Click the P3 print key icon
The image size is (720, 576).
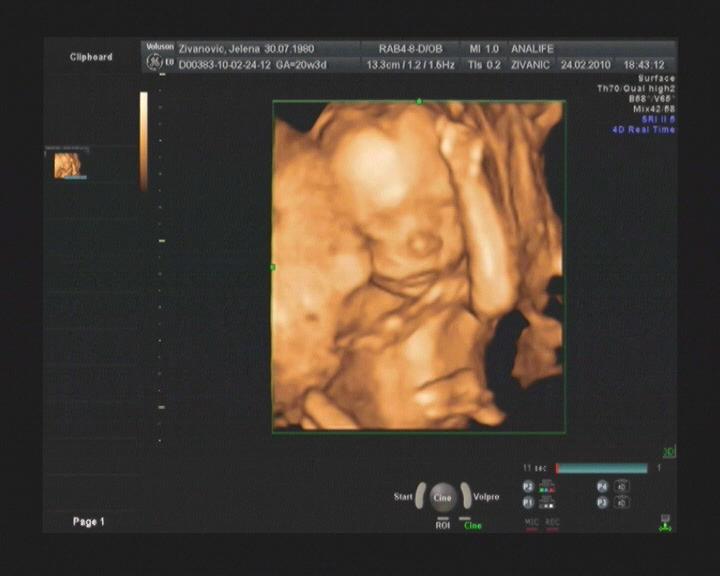coord(603,503)
